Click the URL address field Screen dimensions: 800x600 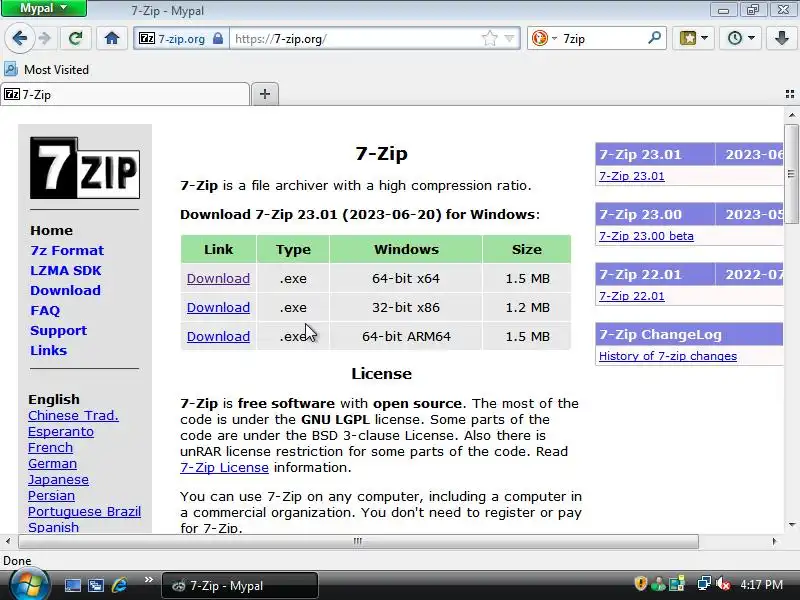pos(355,38)
